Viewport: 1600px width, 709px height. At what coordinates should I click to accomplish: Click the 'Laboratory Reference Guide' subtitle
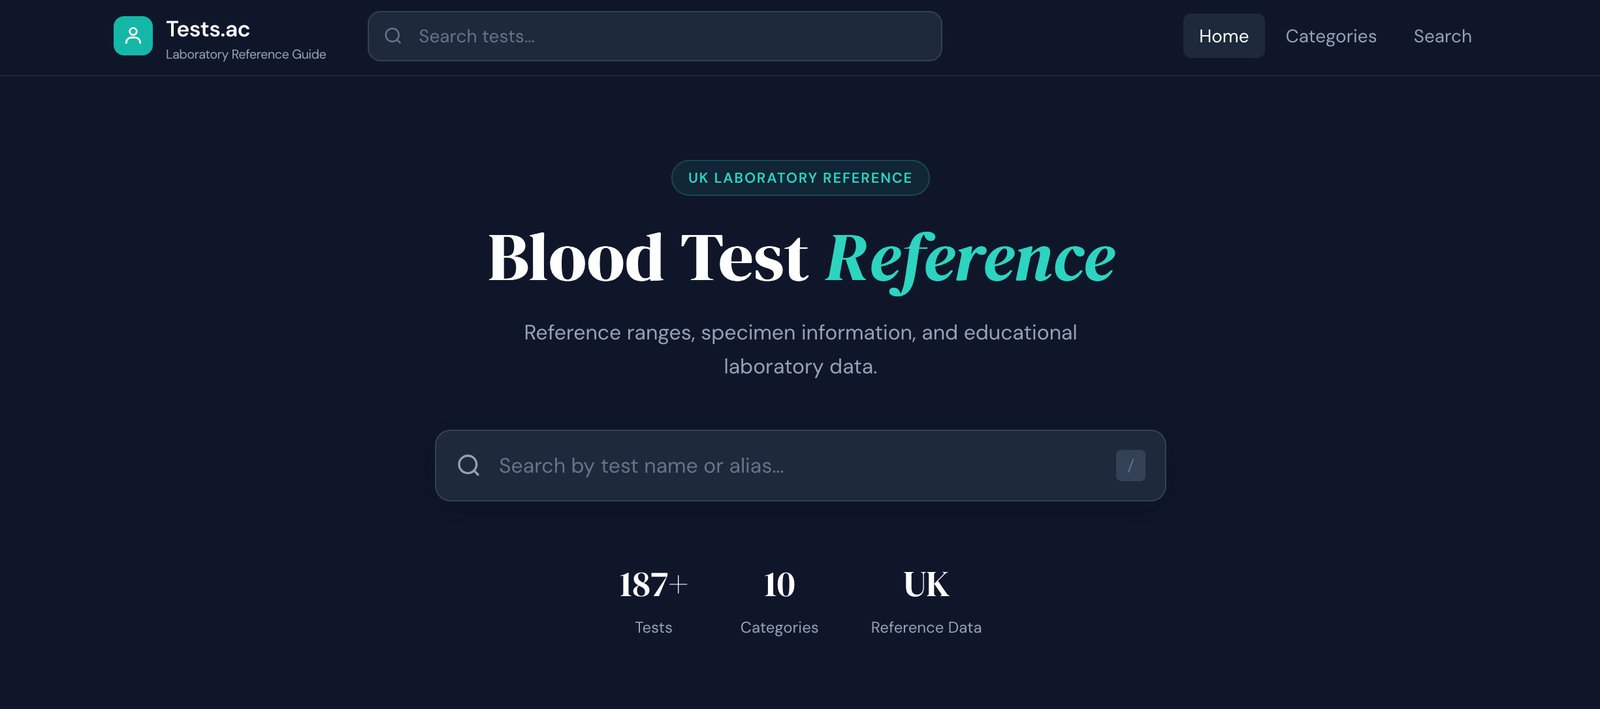tap(246, 54)
